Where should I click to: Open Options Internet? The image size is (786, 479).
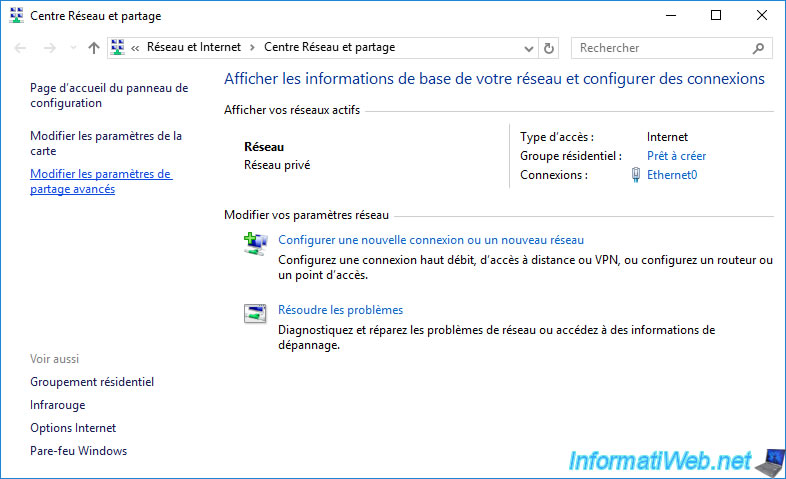tap(73, 428)
